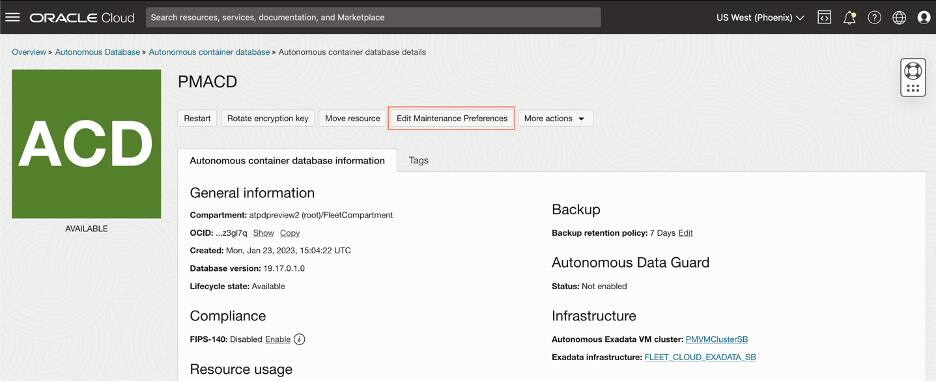Open the language globe icon
The image size is (936, 382).
pos(899,17)
